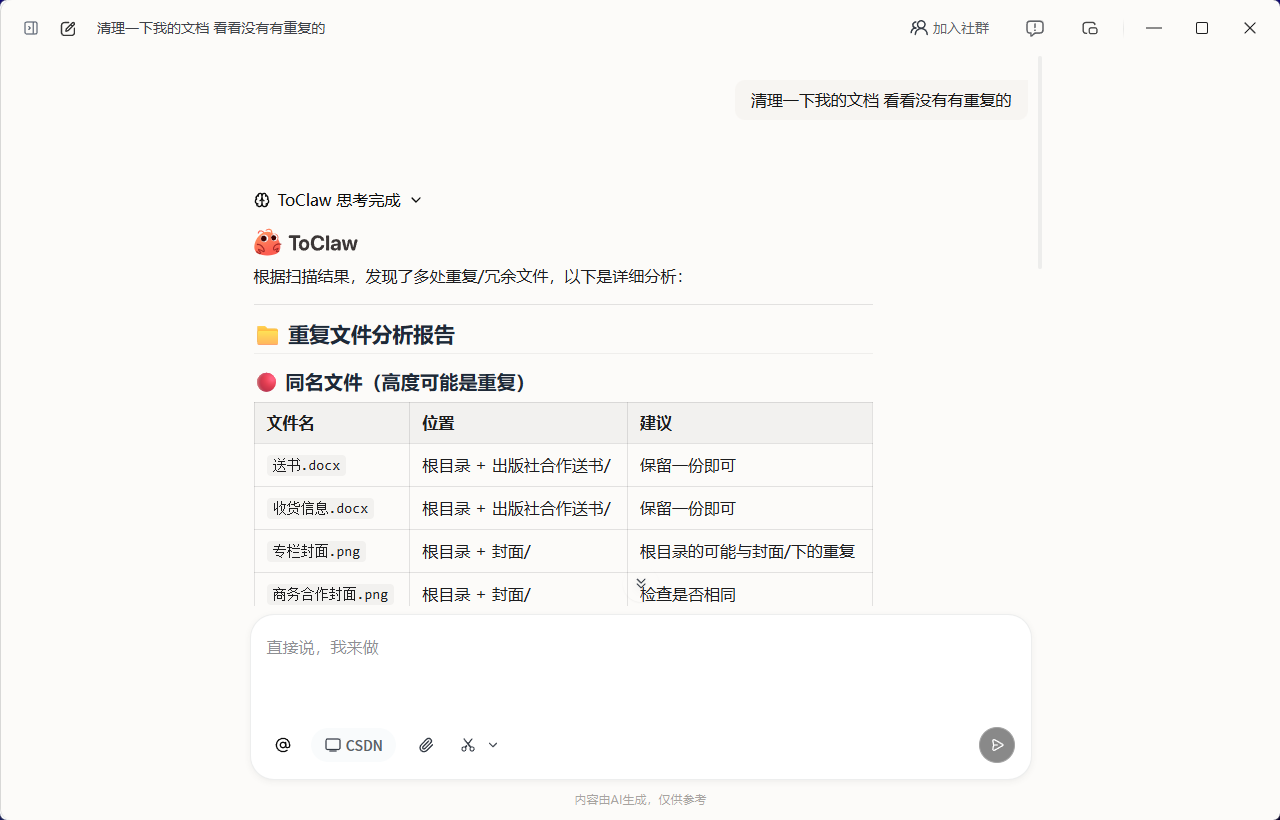Attach a file with the paperclip icon
Image resolution: width=1280 pixels, height=820 pixels.
click(426, 745)
